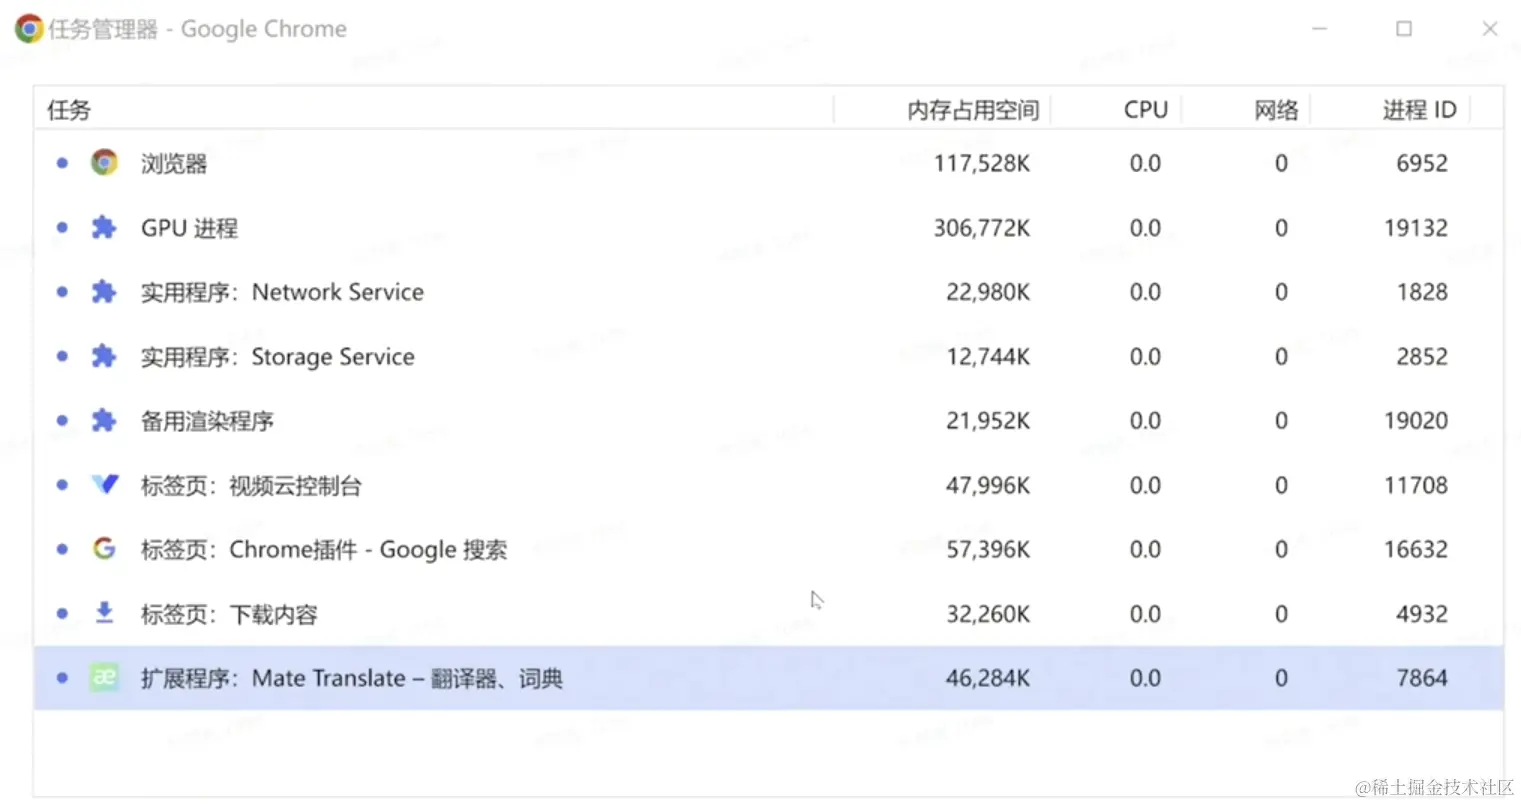
Task: Click the Google icon in the search tab row
Action: [104, 549]
